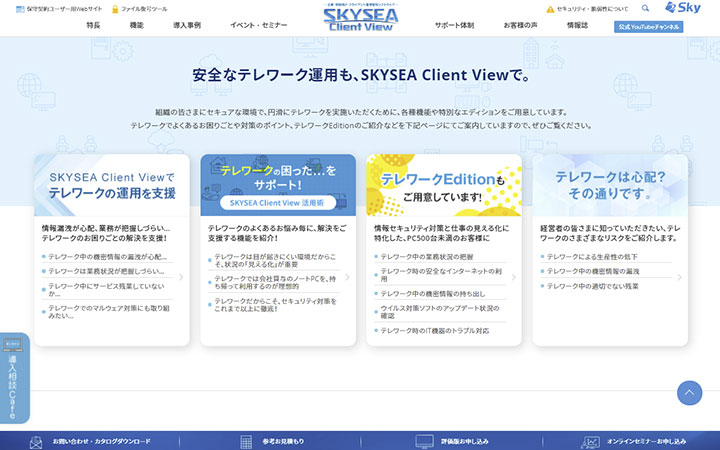Click the SKYSEA Client View logo

[x=361, y=19]
